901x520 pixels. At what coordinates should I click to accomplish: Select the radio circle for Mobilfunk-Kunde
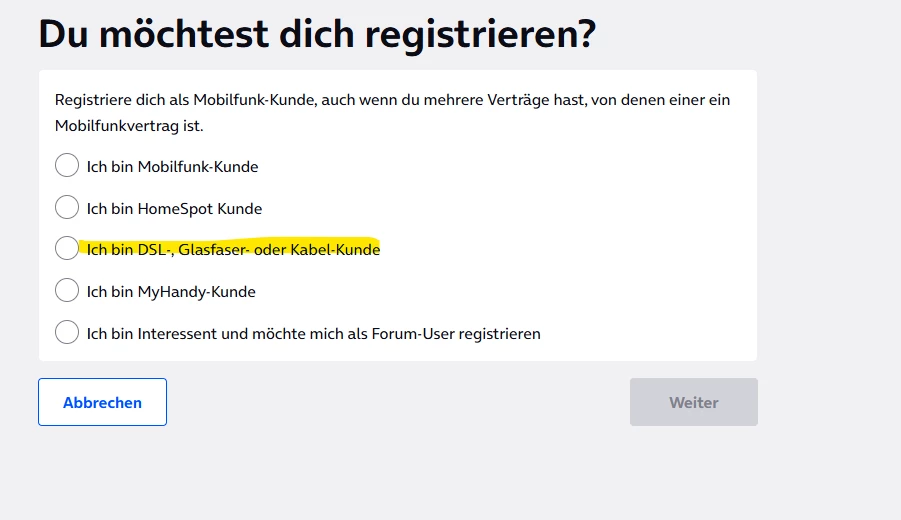pos(67,166)
